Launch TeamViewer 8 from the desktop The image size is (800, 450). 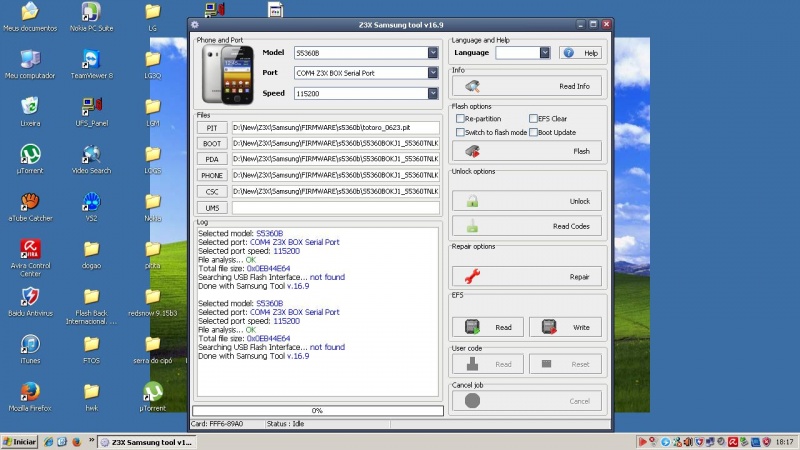91,64
